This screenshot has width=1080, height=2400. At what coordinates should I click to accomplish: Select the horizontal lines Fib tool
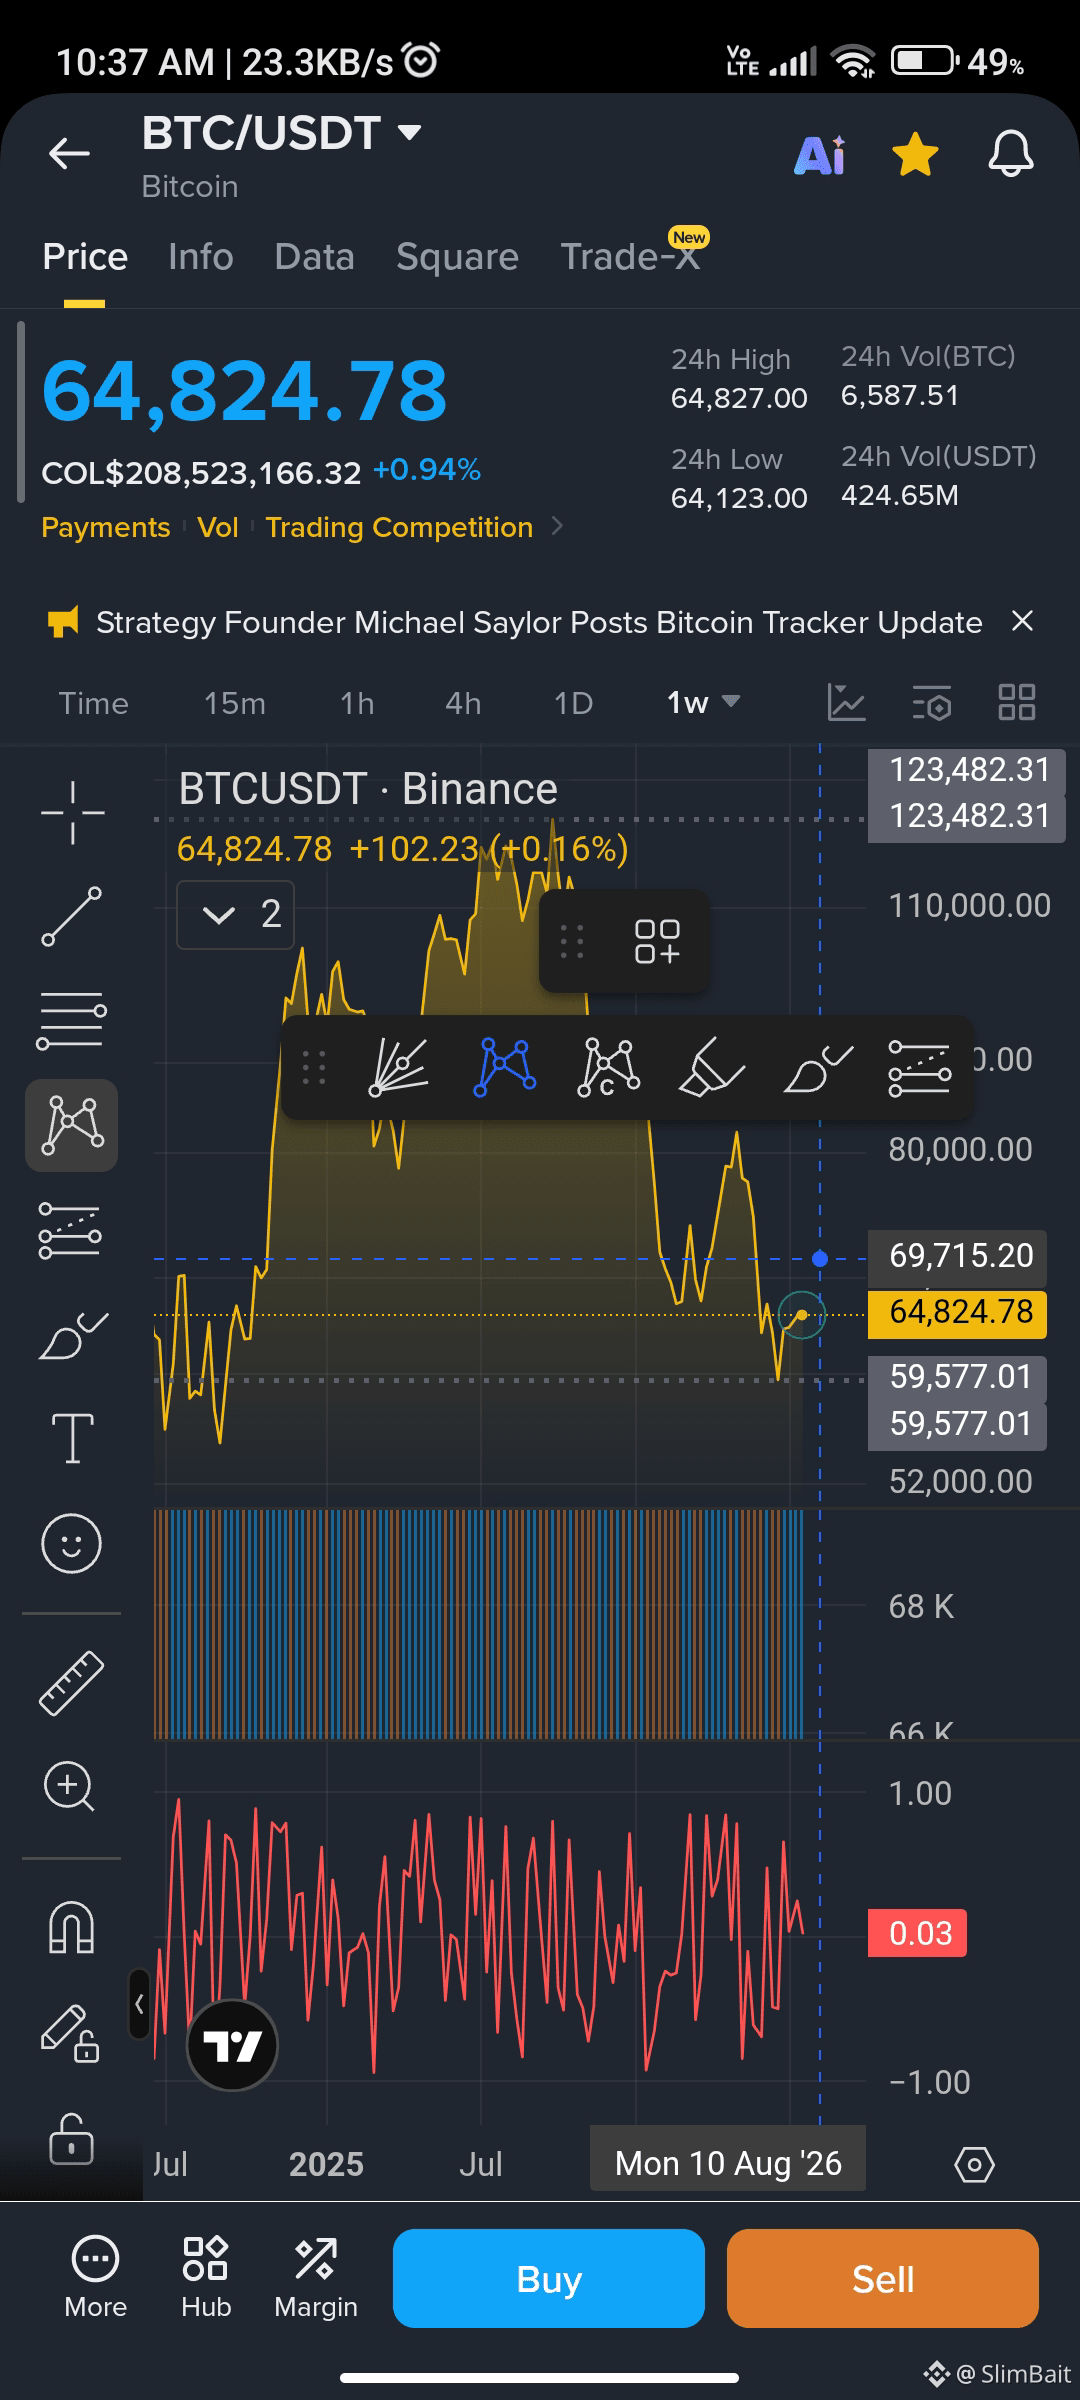click(x=72, y=1021)
